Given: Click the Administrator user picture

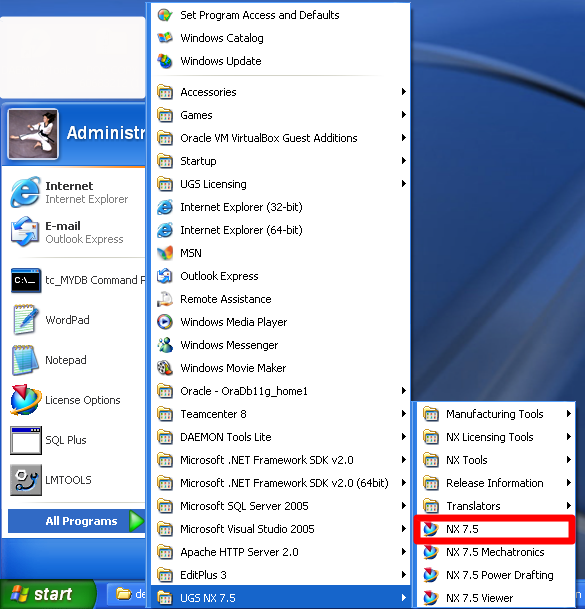Looking at the screenshot, I should (x=33, y=134).
